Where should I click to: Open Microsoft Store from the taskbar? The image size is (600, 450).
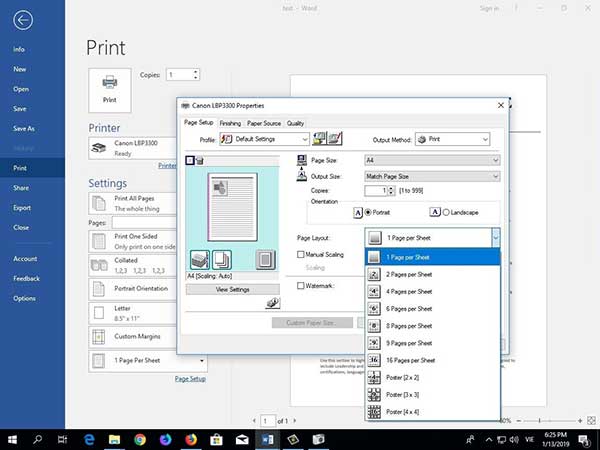point(217,440)
